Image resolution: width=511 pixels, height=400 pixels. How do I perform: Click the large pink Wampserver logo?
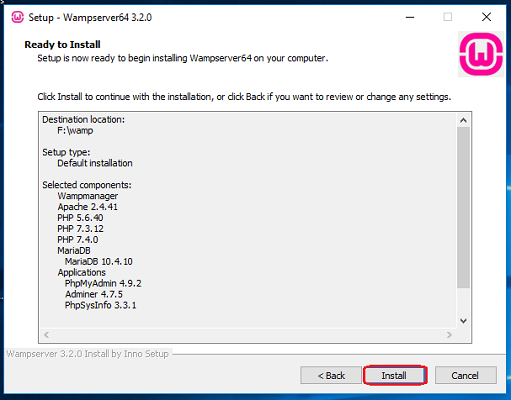point(481,54)
